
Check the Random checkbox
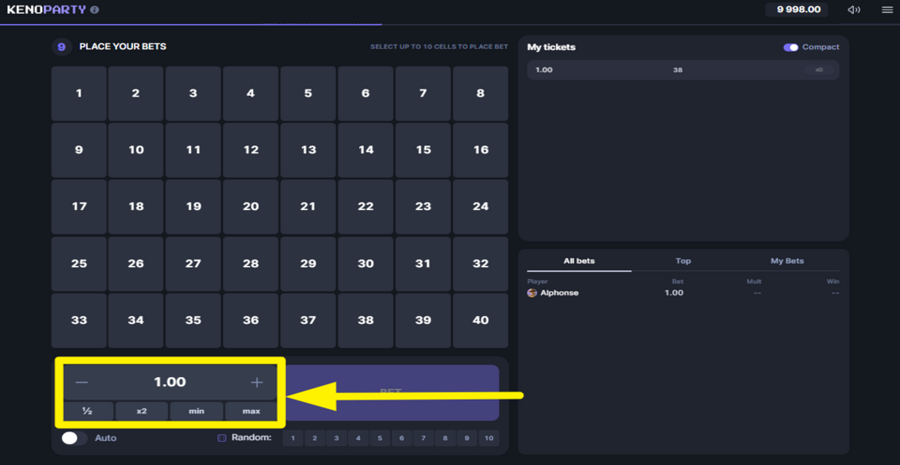tap(222, 438)
